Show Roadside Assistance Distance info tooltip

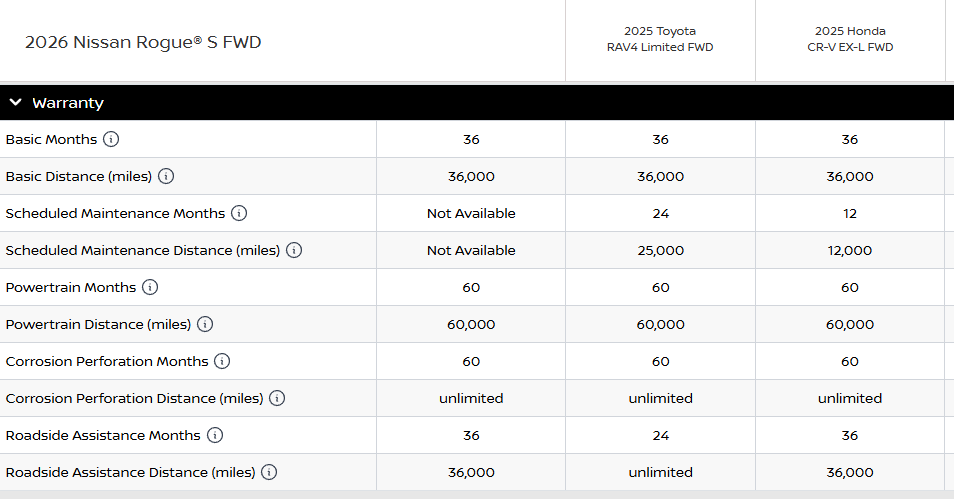pyautogui.click(x=269, y=472)
